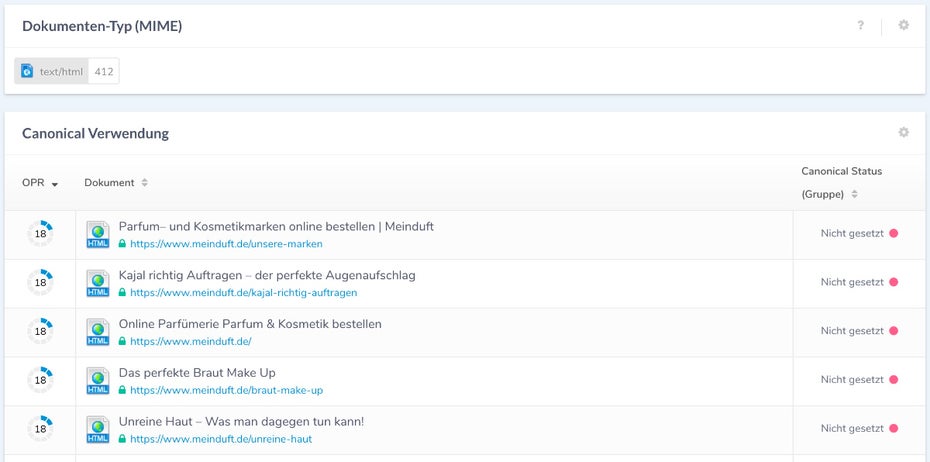Open link https://www.meinduft.de/unsere-marken
The image size is (930, 462).
(227, 244)
